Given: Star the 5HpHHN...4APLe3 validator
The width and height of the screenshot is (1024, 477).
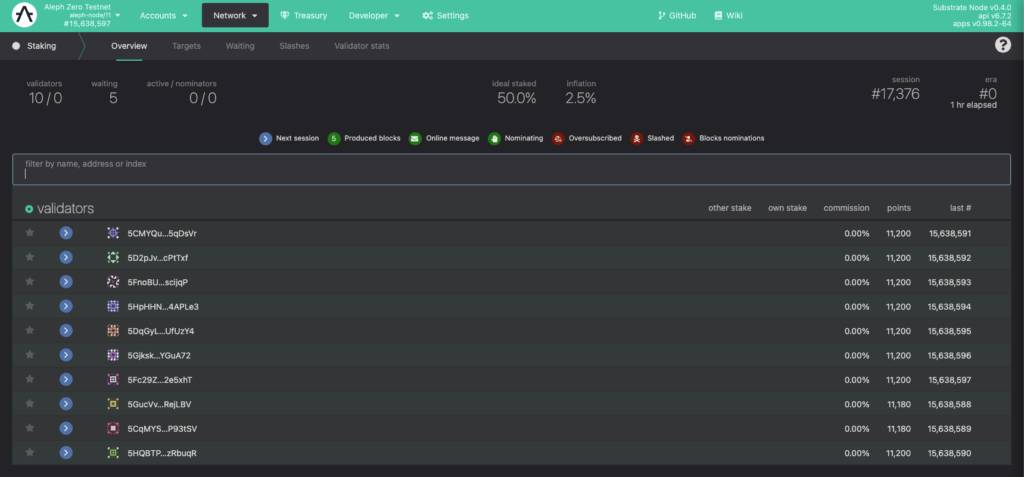Looking at the screenshot, I should coord(29,306).
